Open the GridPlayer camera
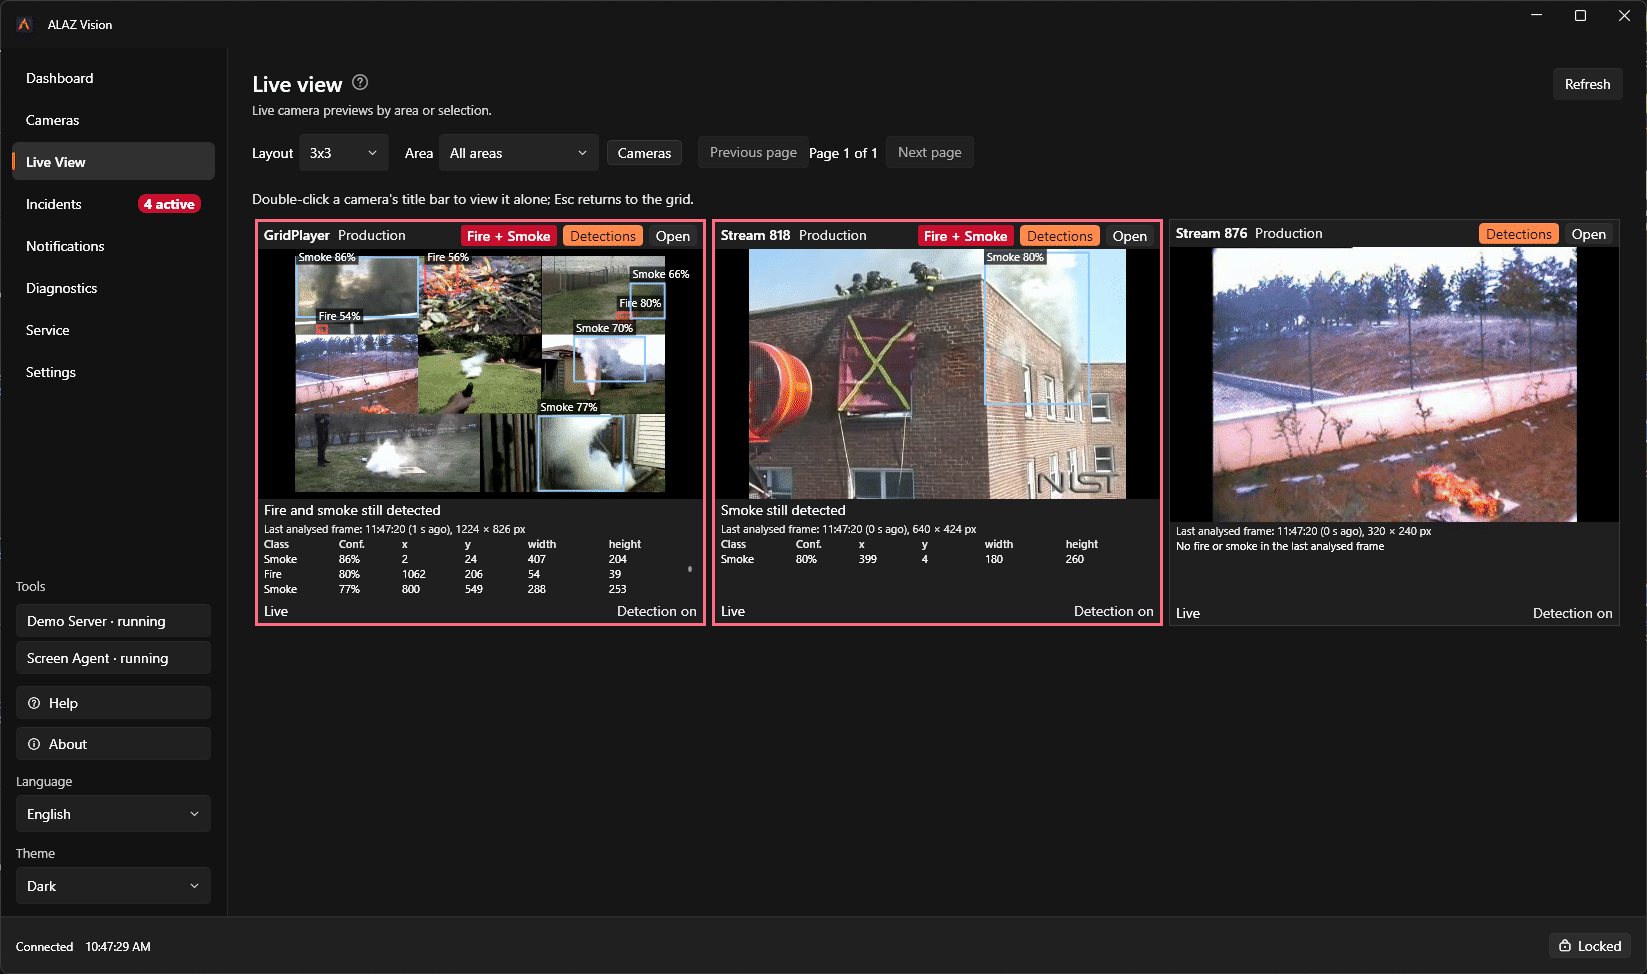The height and width of the screenshot is (974, 1647). point(673,236)
